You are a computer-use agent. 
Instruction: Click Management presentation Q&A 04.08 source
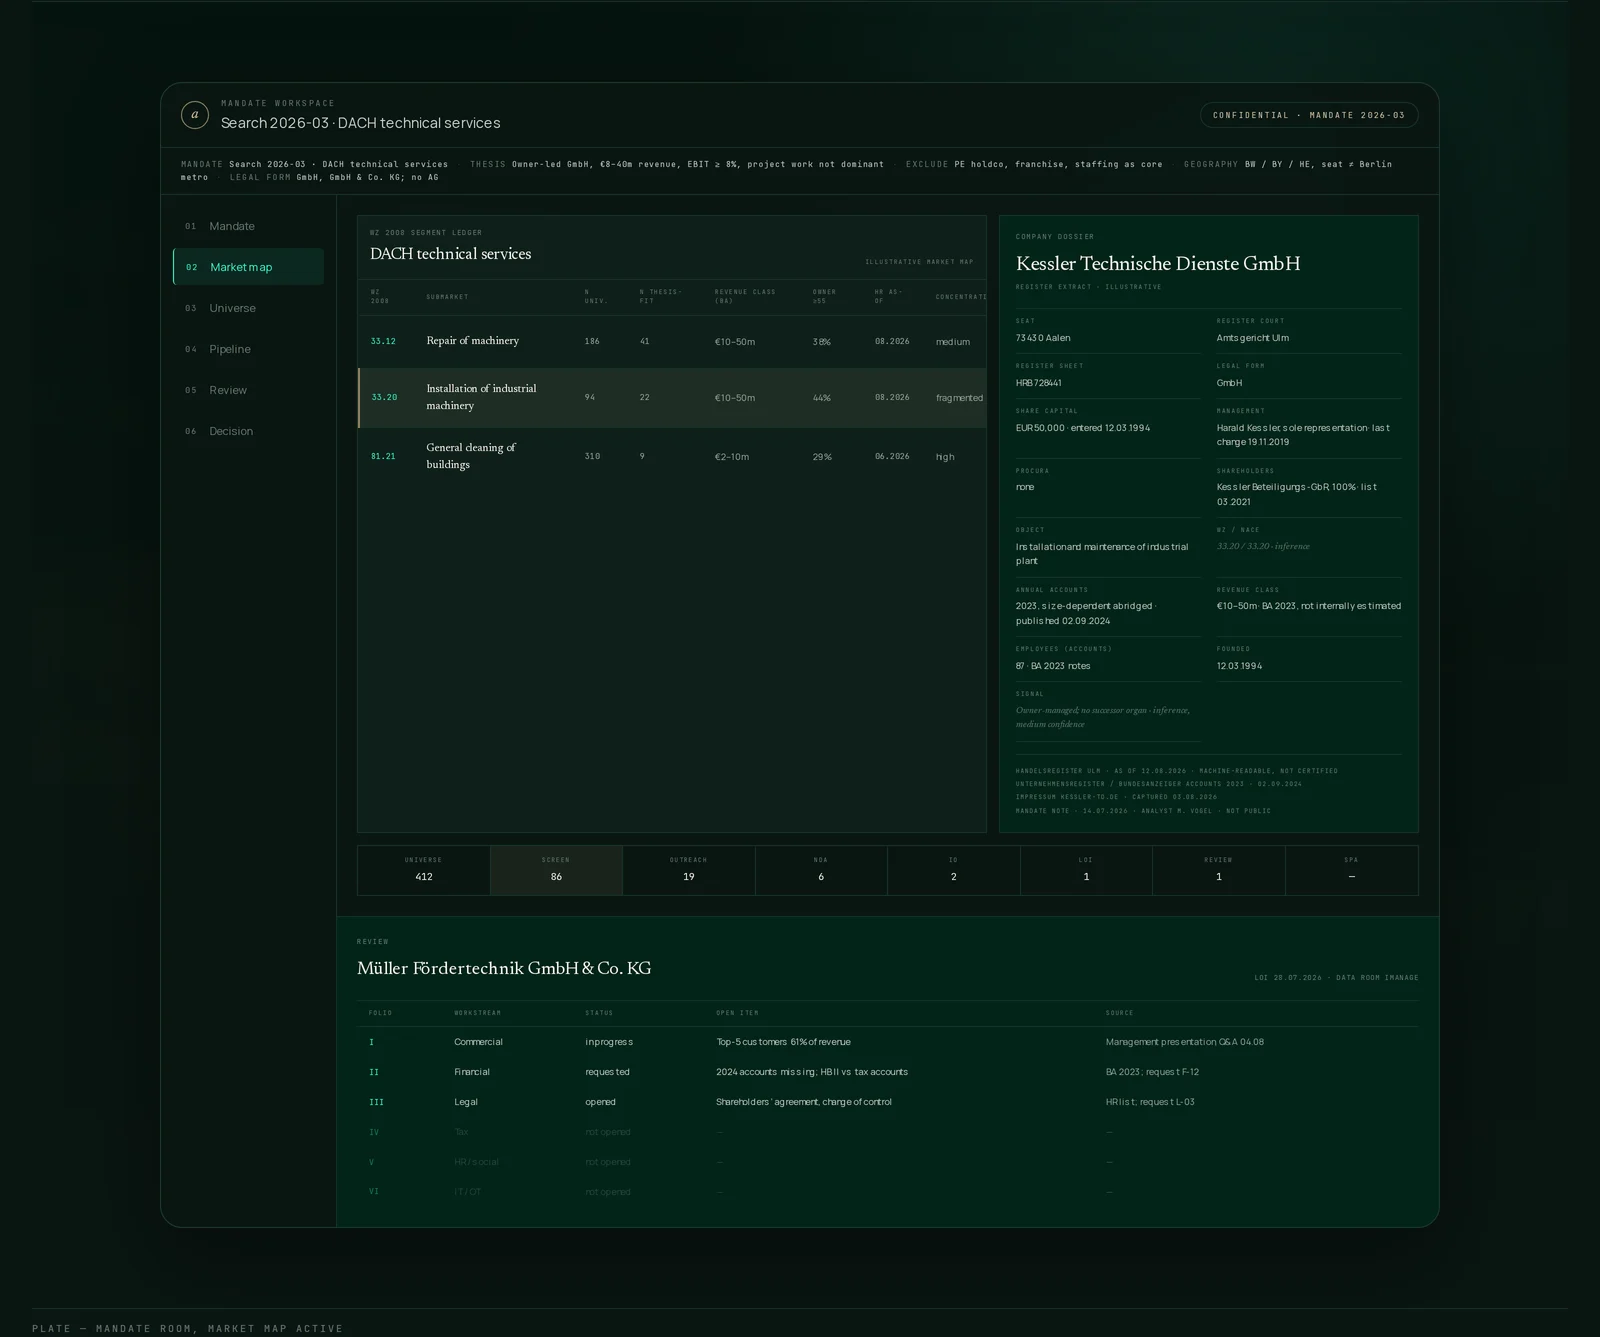1185,1042
